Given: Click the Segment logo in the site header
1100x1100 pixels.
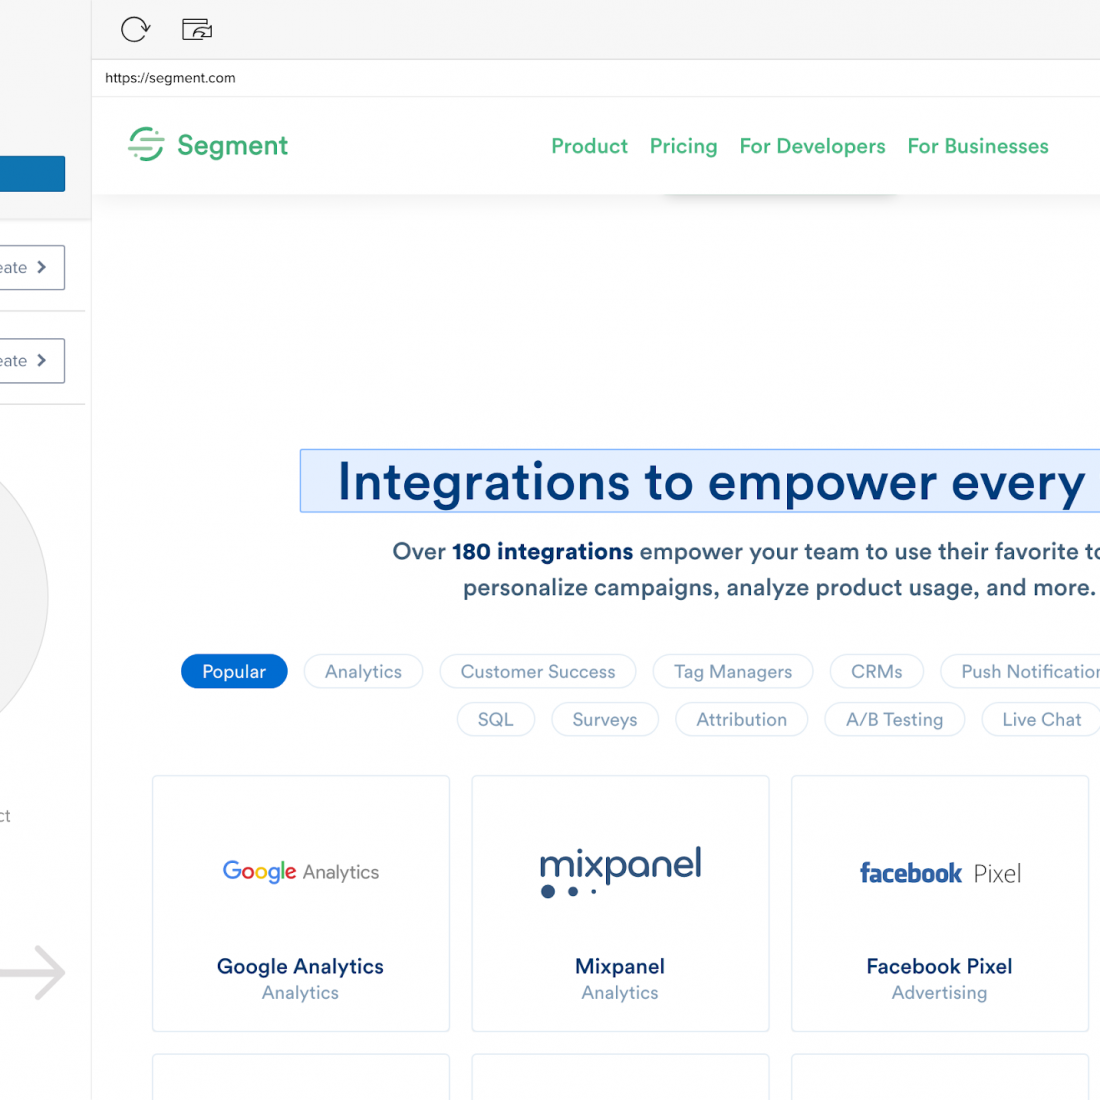Looking at the screenshot, I should [208, 145].
